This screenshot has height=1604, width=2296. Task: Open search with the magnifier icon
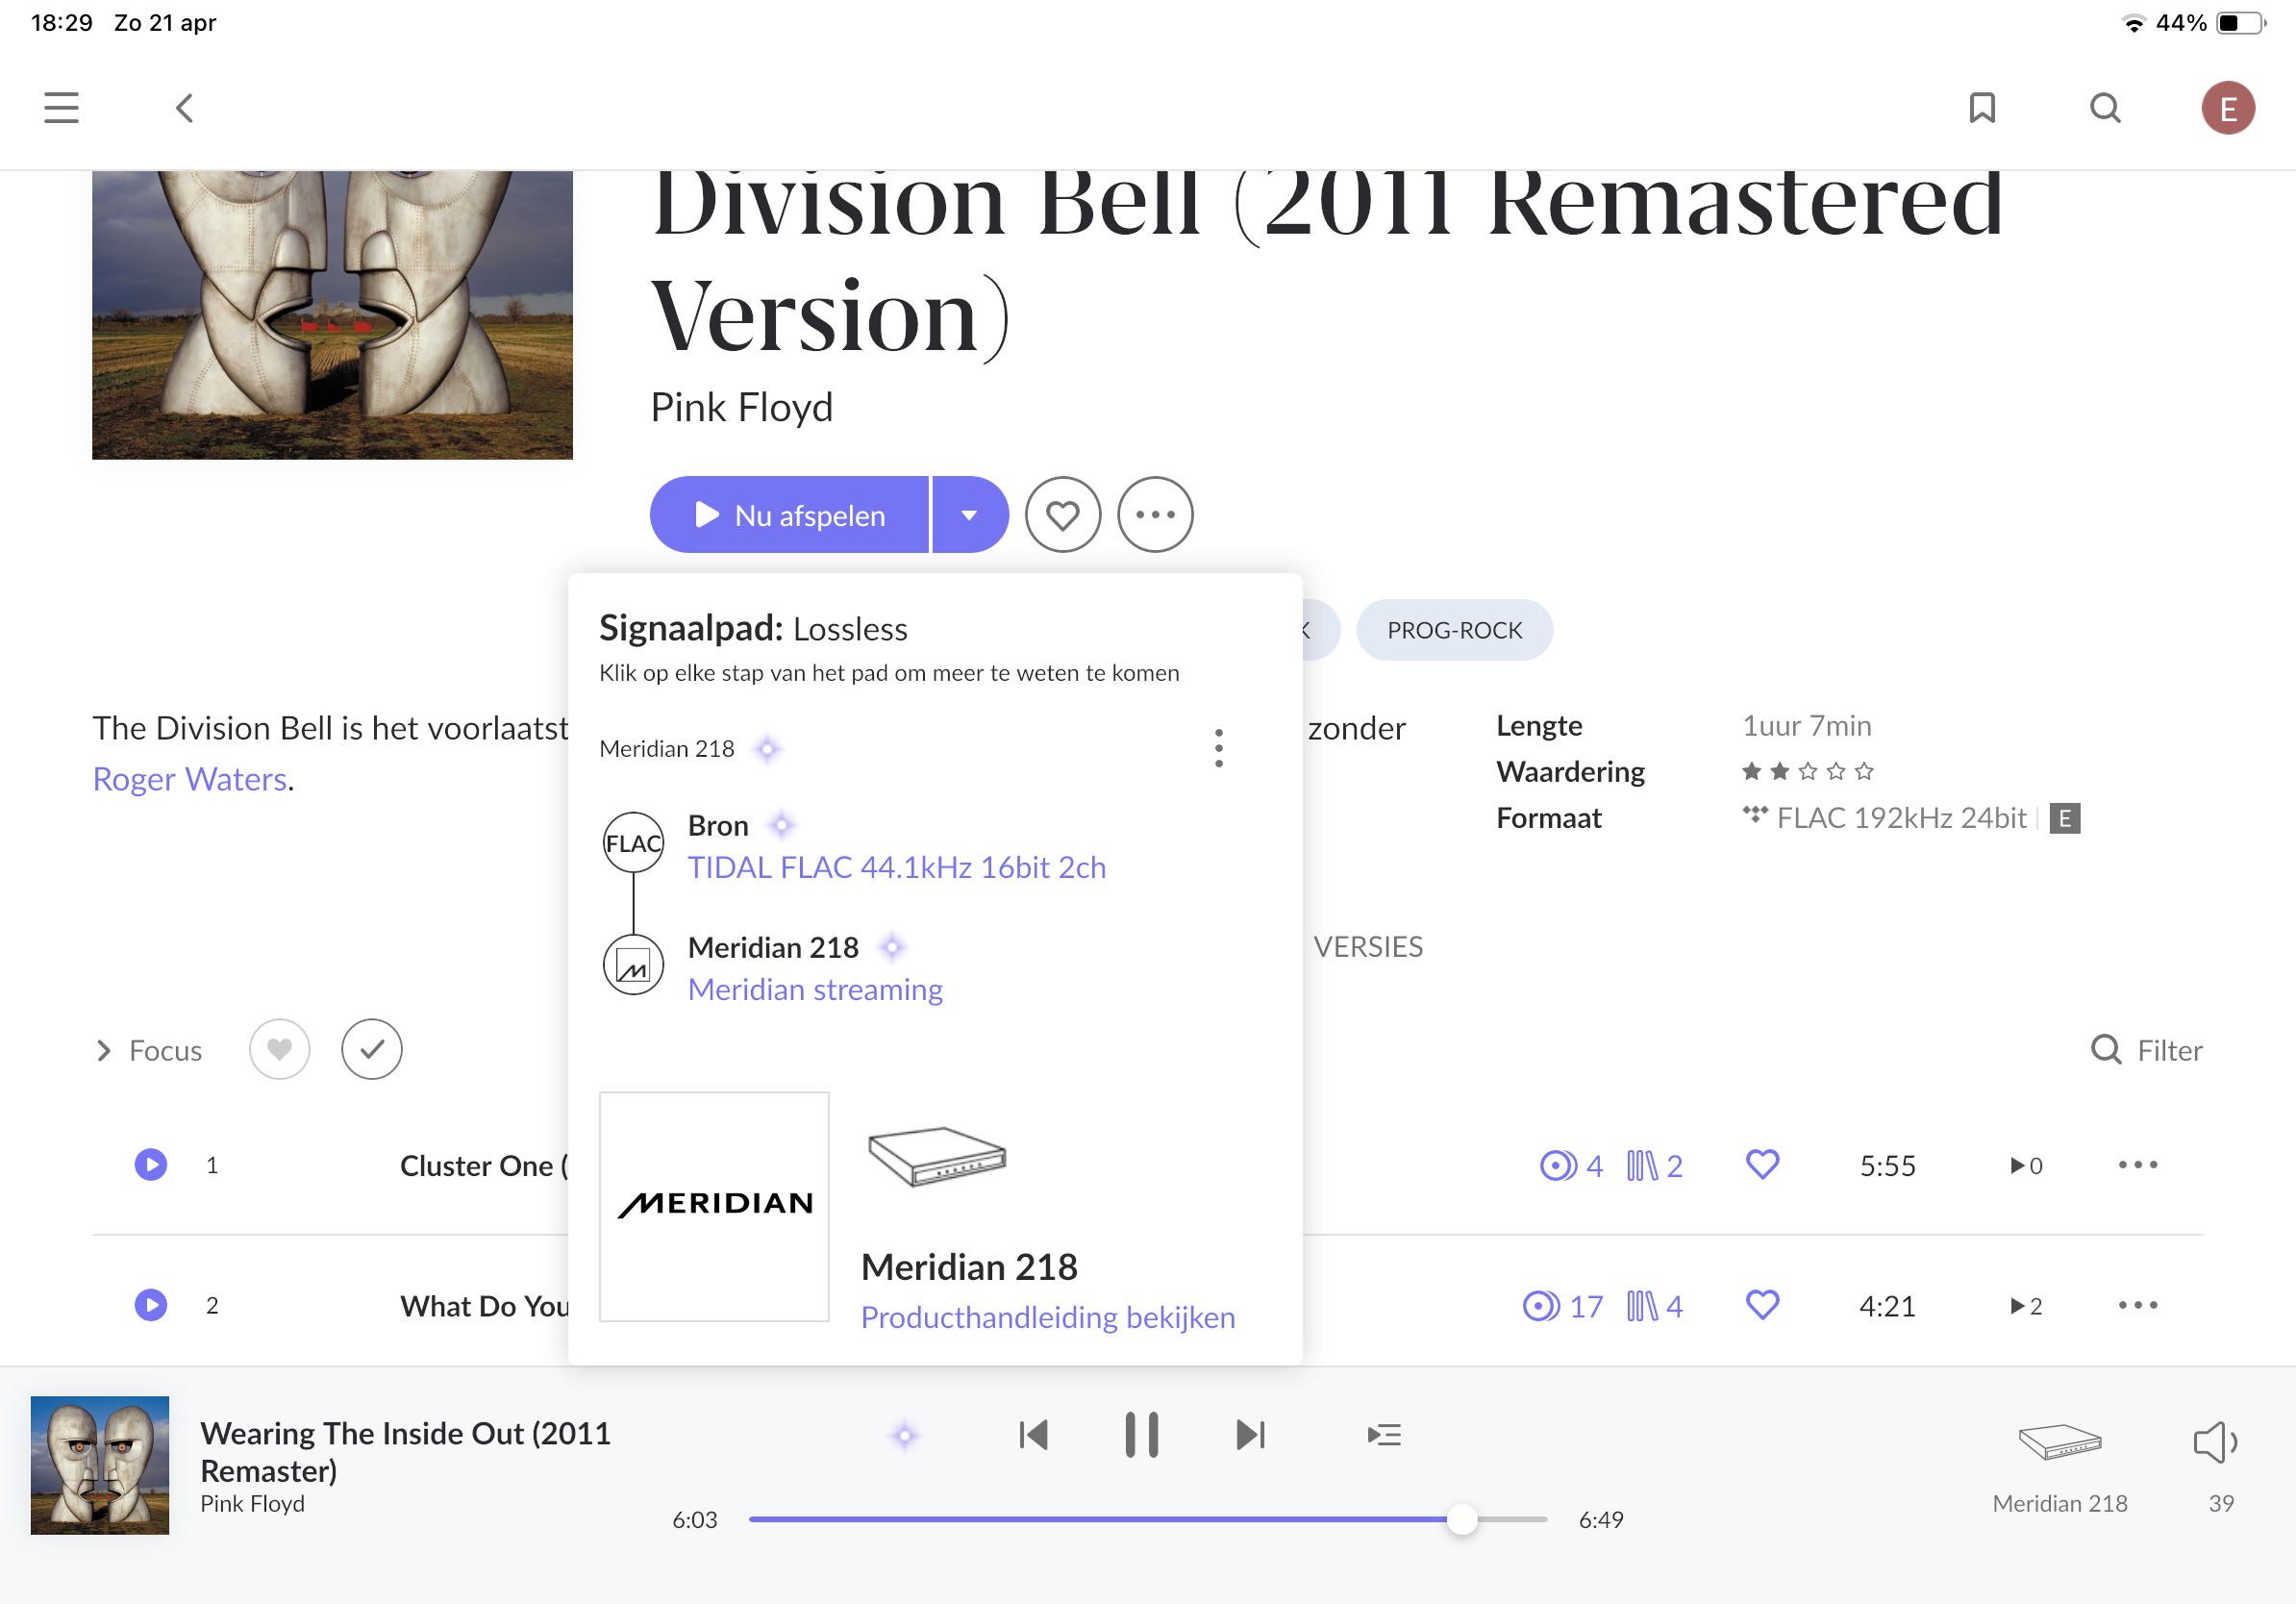point(2105,108)
